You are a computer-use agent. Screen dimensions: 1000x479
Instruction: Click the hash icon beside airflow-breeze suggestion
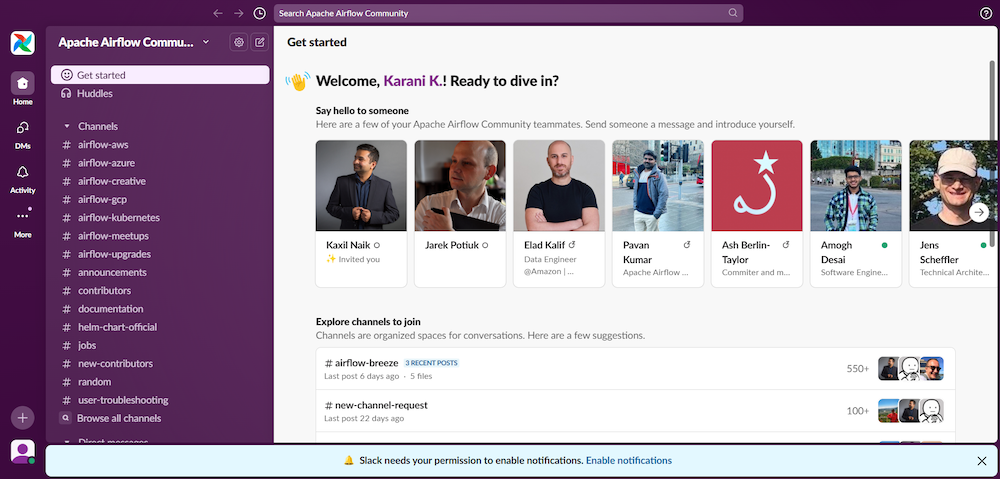click(328, 363)
